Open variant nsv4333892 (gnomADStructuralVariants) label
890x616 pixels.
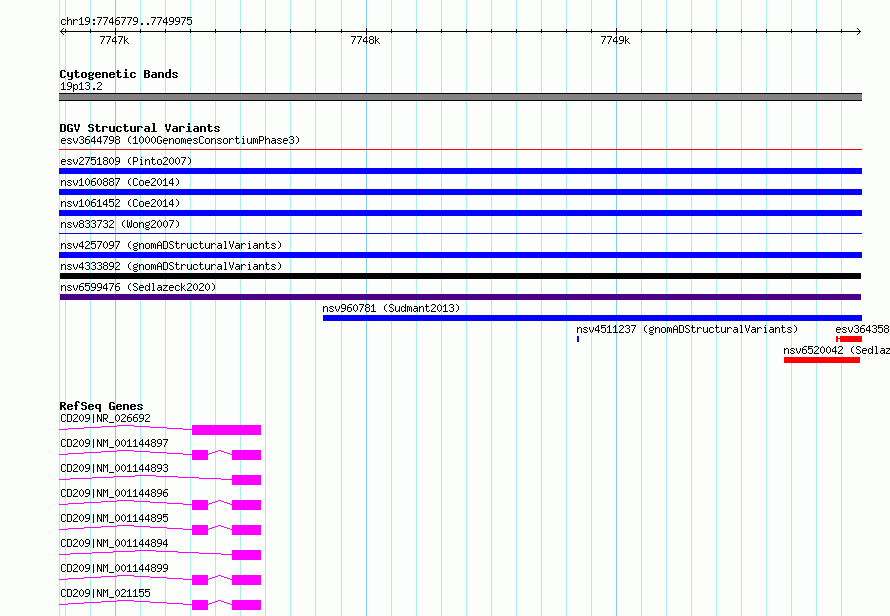point(171,266)
